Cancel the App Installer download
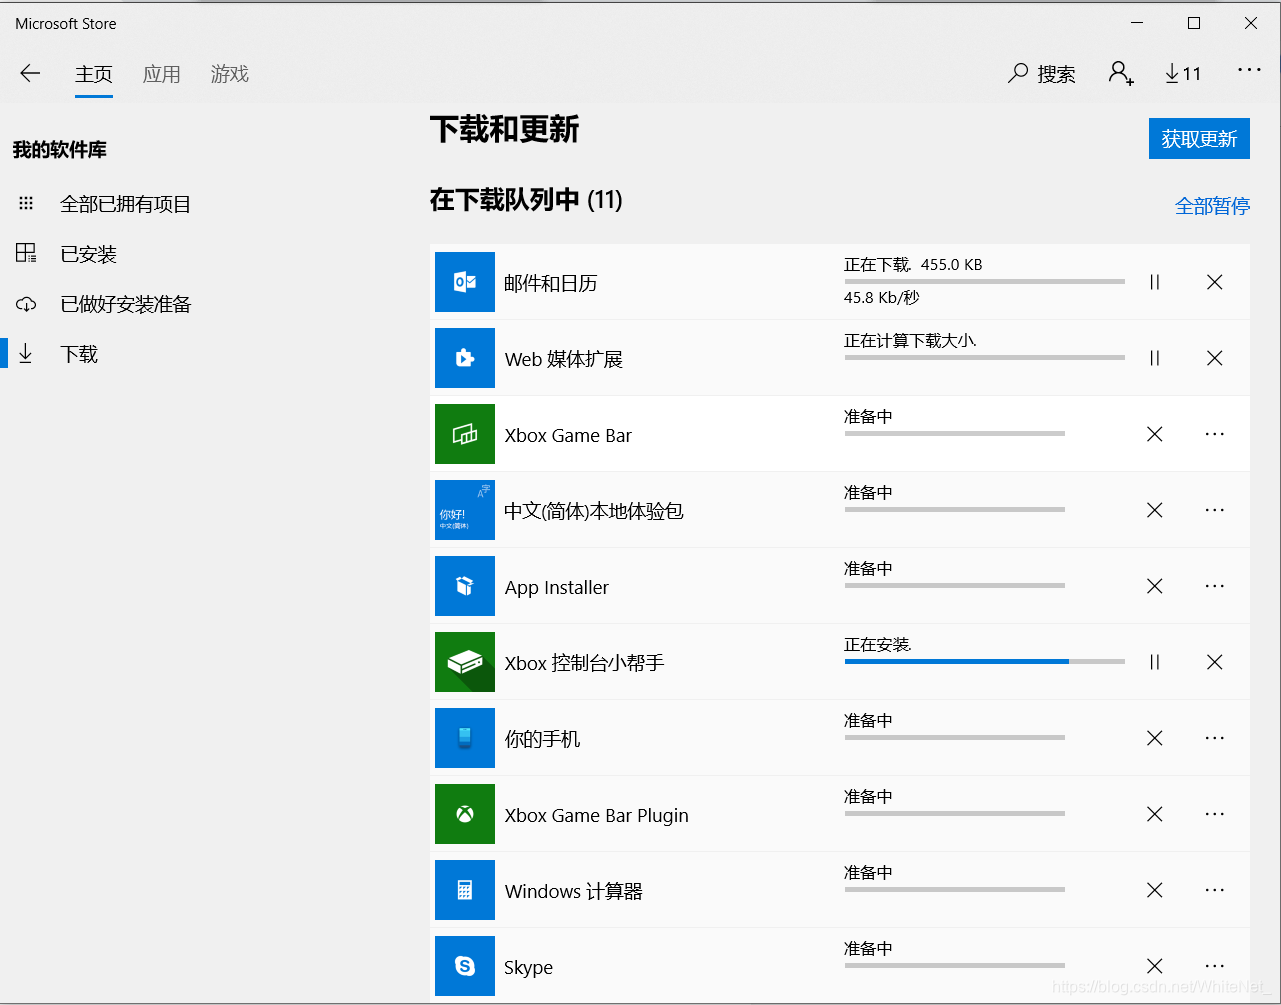 coord(1155,586)
